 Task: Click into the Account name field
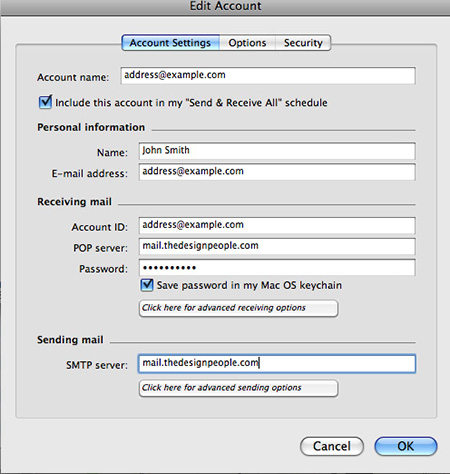point(268,75)
